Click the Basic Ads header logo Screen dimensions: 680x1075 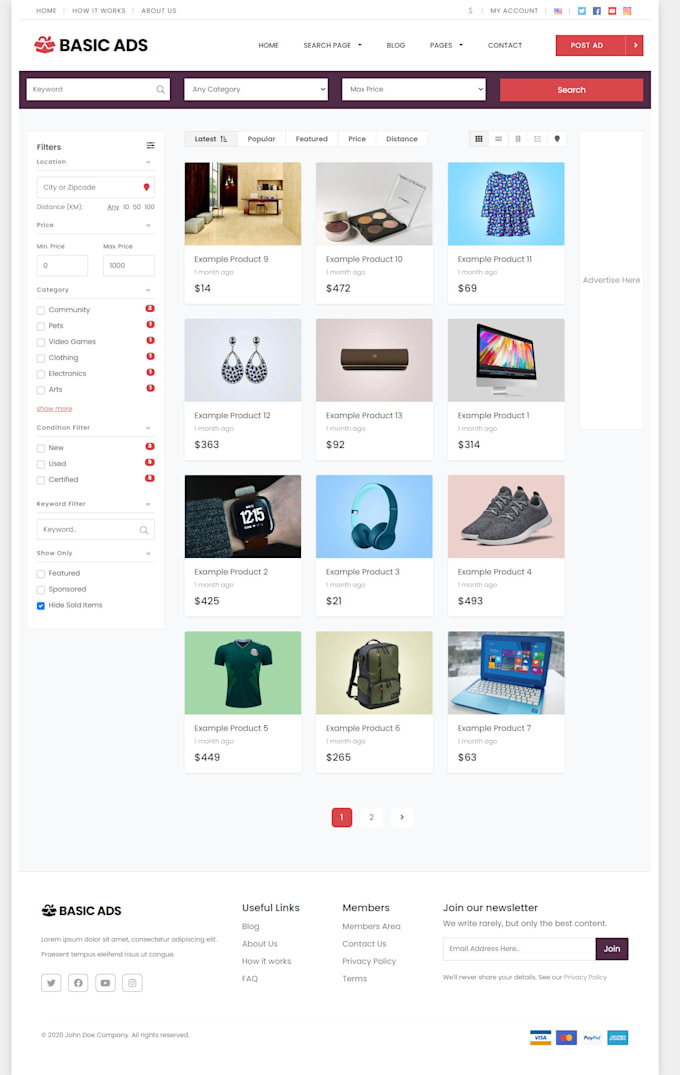[x=91, y=45]
